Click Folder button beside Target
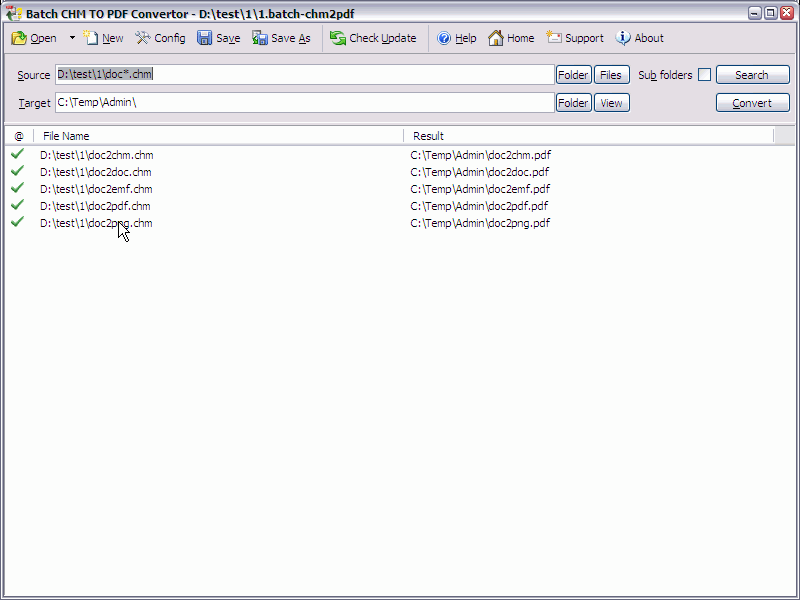This screenshot has height=600, width=800. pyautogui.click(x=573, y=103)
